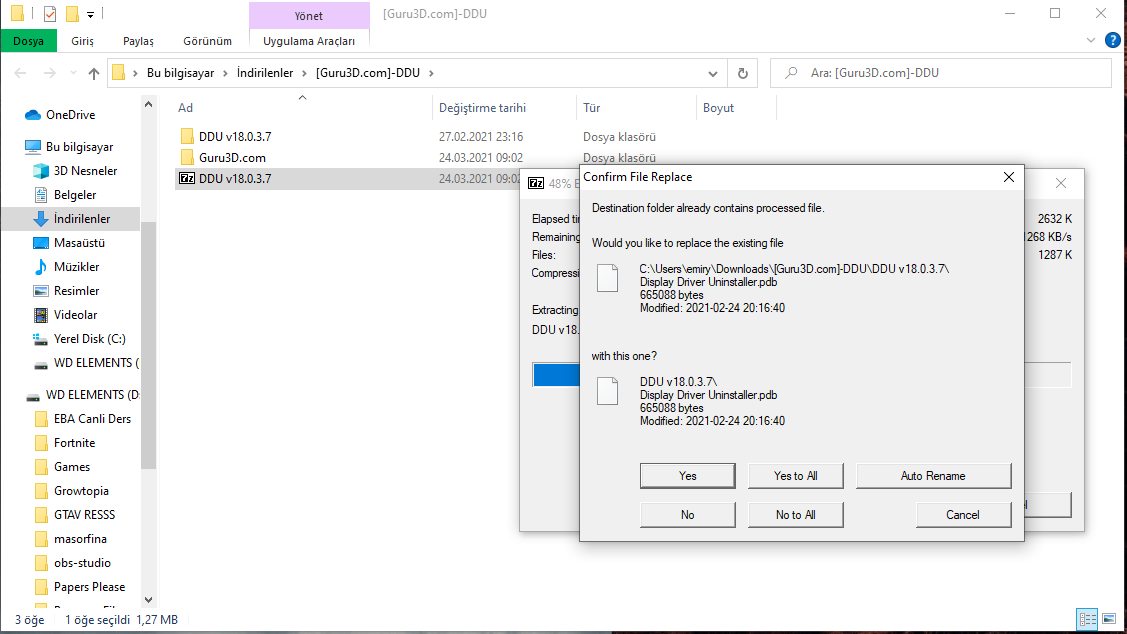Click the search box for [Guru3D.com]-DDU
1127x634 pixels.
click(x=940, y=73)
